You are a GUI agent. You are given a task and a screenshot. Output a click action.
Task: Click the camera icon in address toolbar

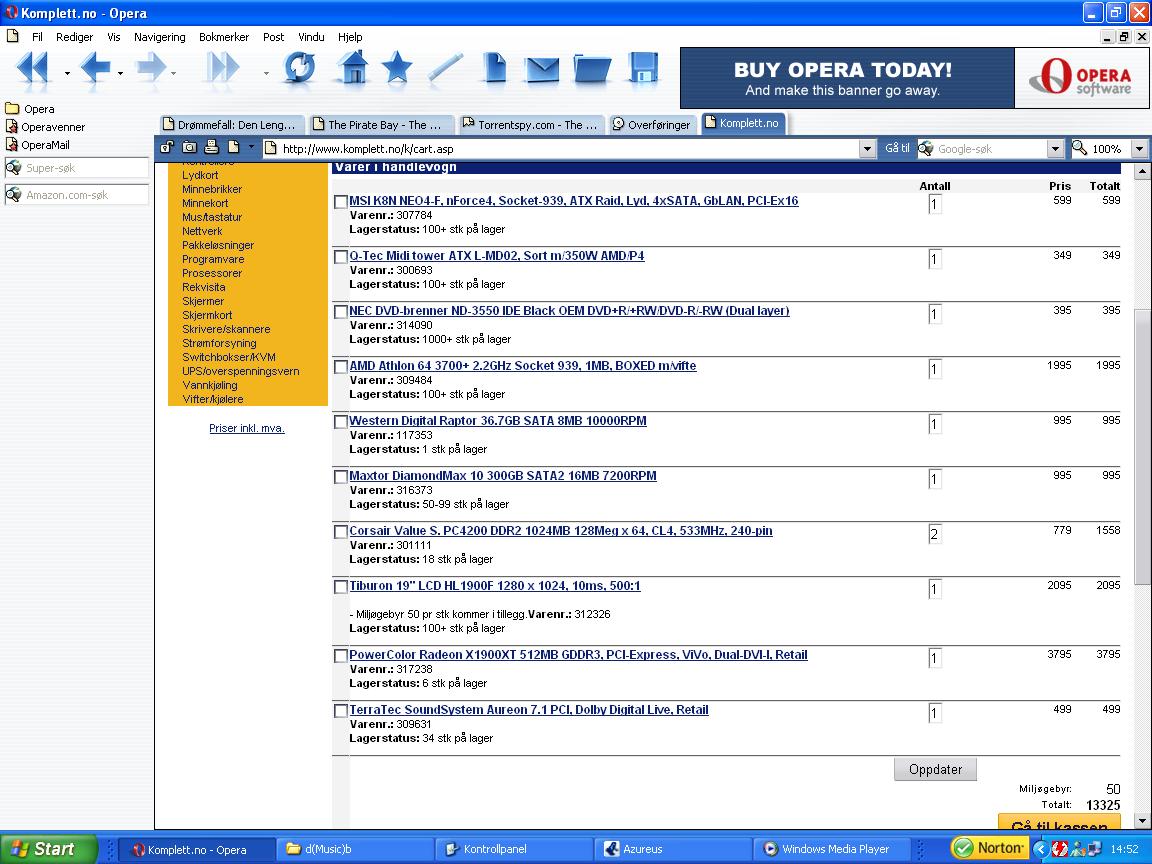[x=189, y=147]
